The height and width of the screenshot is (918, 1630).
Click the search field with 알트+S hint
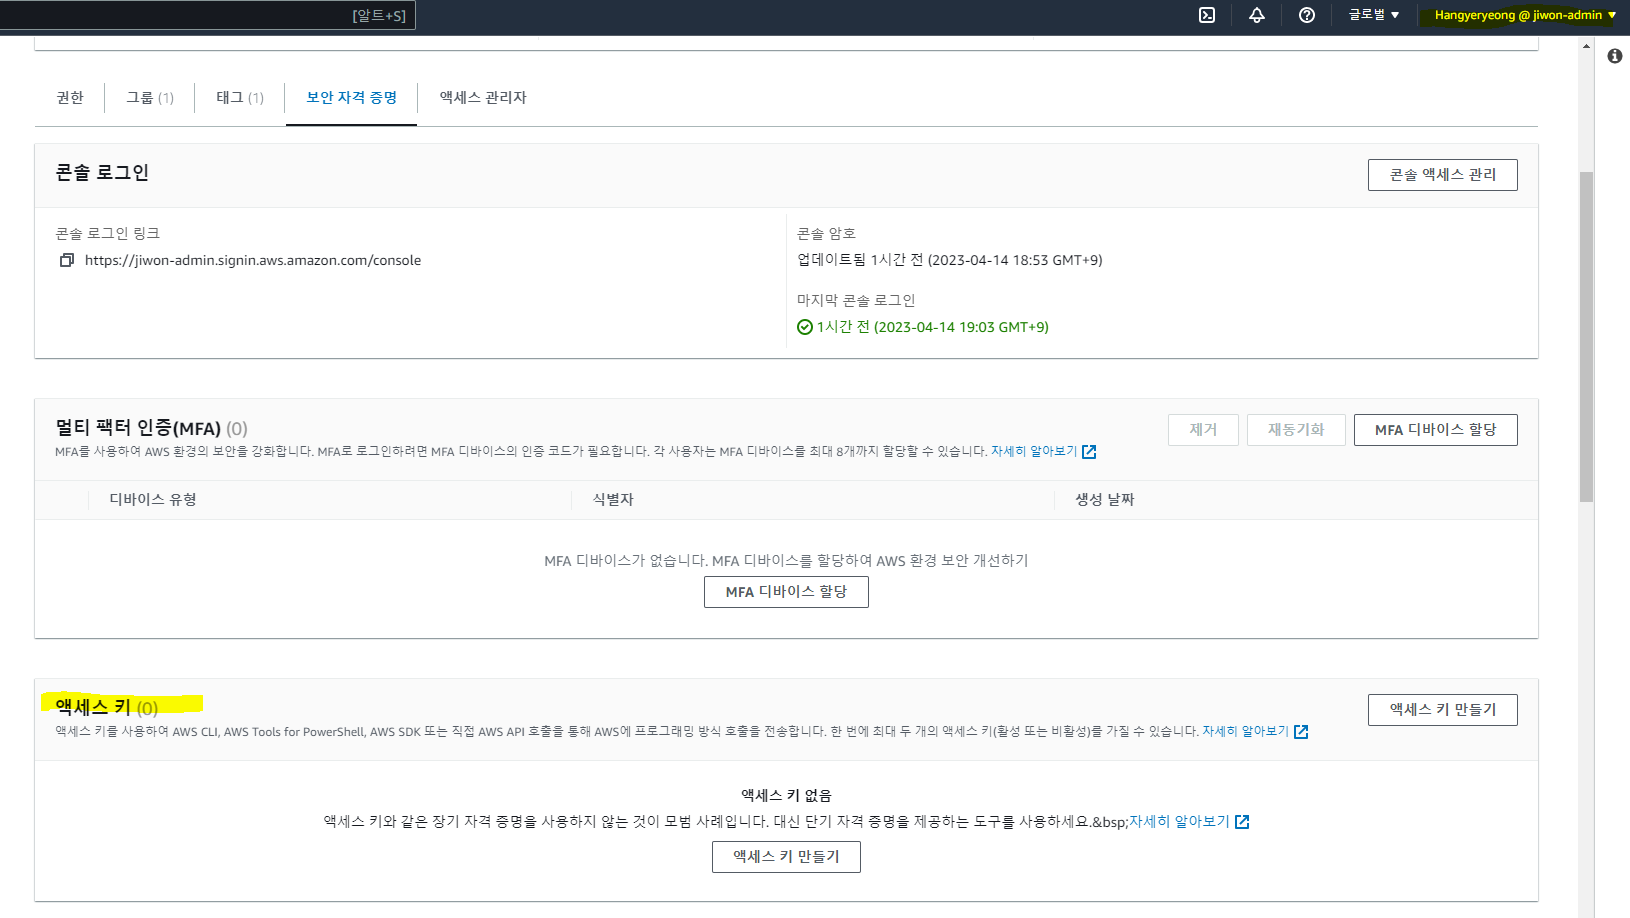(x=207, y=15)
